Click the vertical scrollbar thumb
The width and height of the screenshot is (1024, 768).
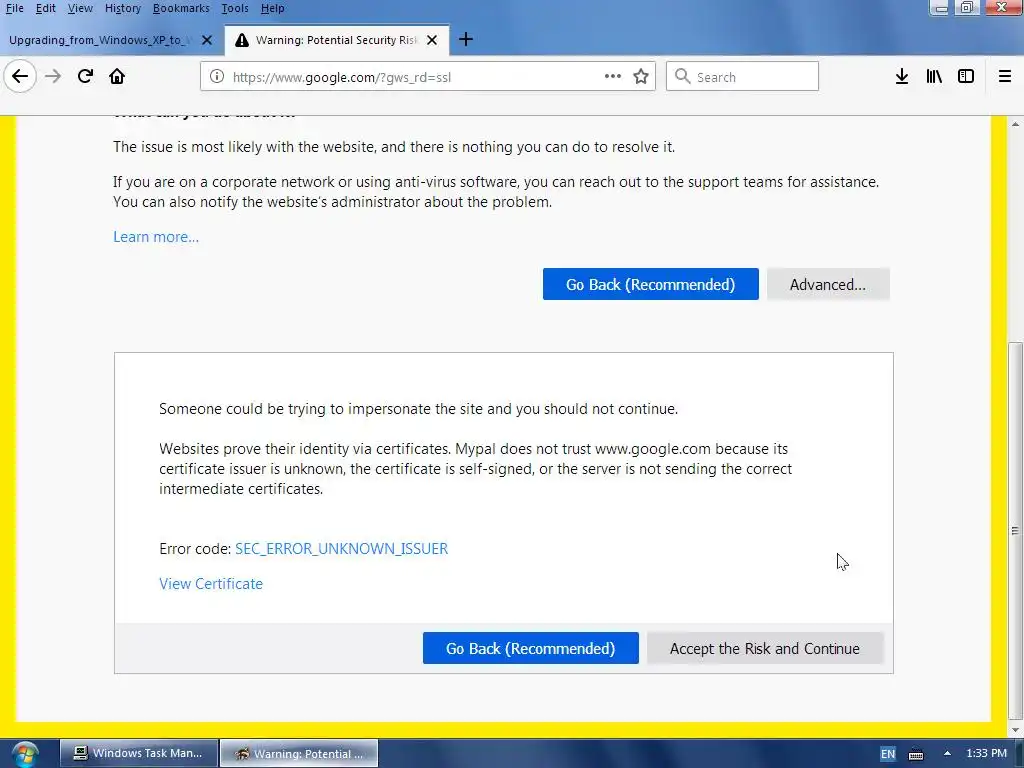(1015, 529)
